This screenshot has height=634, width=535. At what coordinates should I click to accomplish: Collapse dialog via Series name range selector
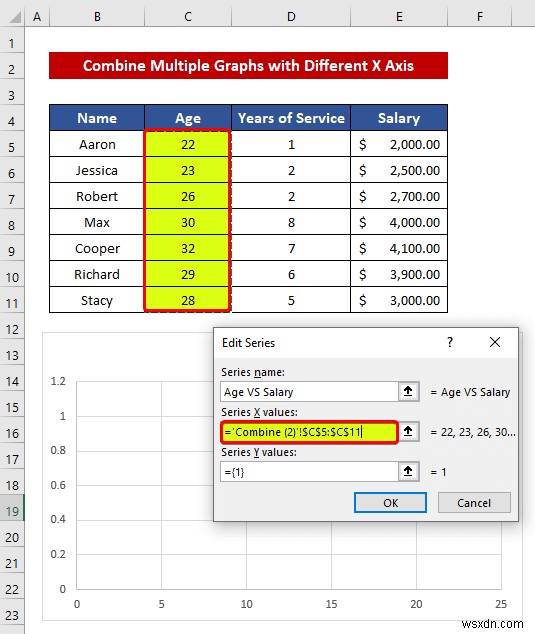click(x=408, y=391)
